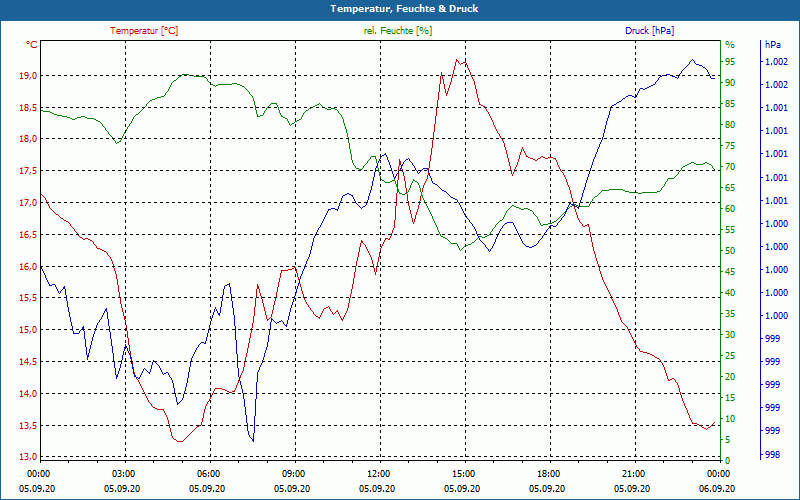The height and width of the screenshot is (500, 800).
Task: Click the '14,0' temperature axis value
Action: (29, 394)
